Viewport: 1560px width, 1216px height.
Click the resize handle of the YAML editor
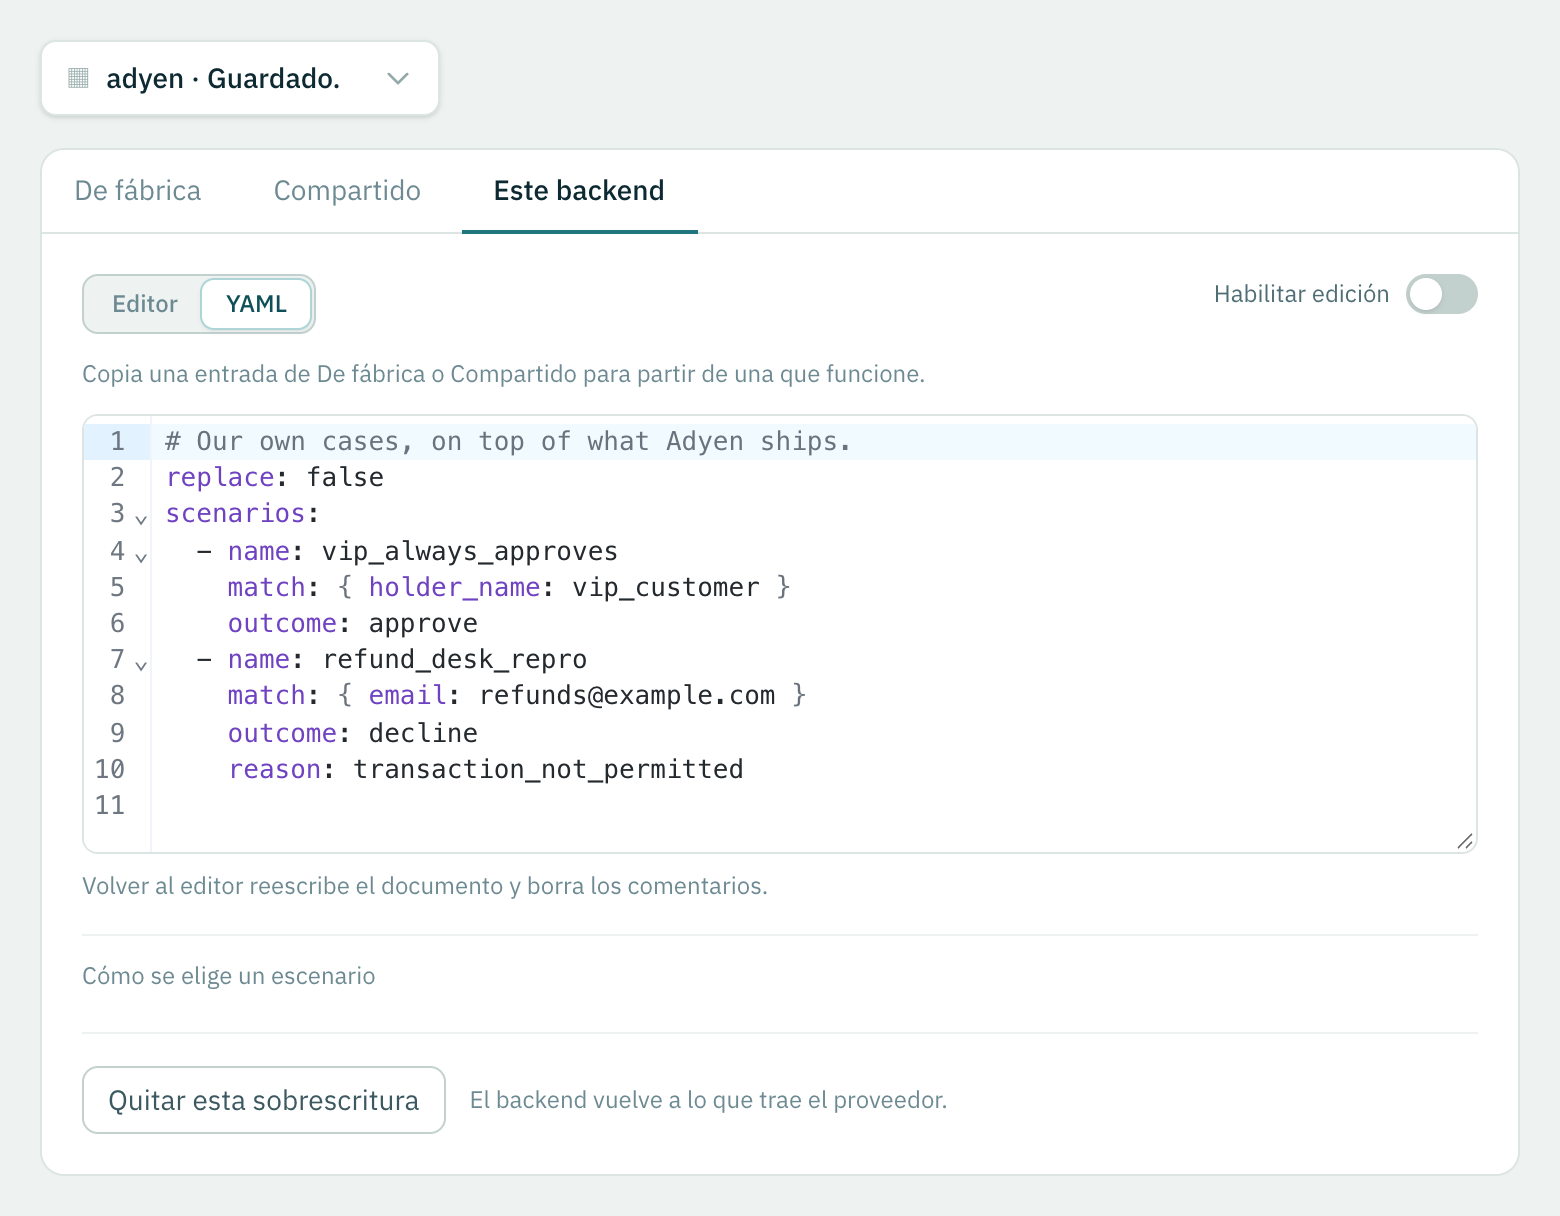point(1464,840)
